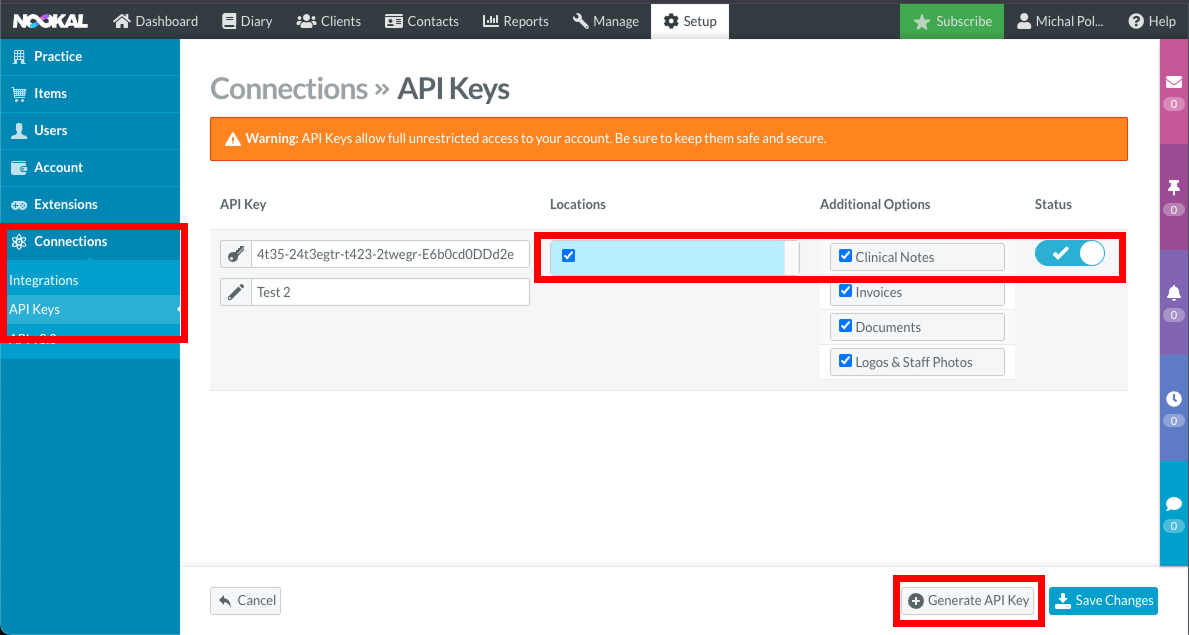Click the Dashboard house icon
The height and width of the screenshot is (635, 1189).
(121, 21)
